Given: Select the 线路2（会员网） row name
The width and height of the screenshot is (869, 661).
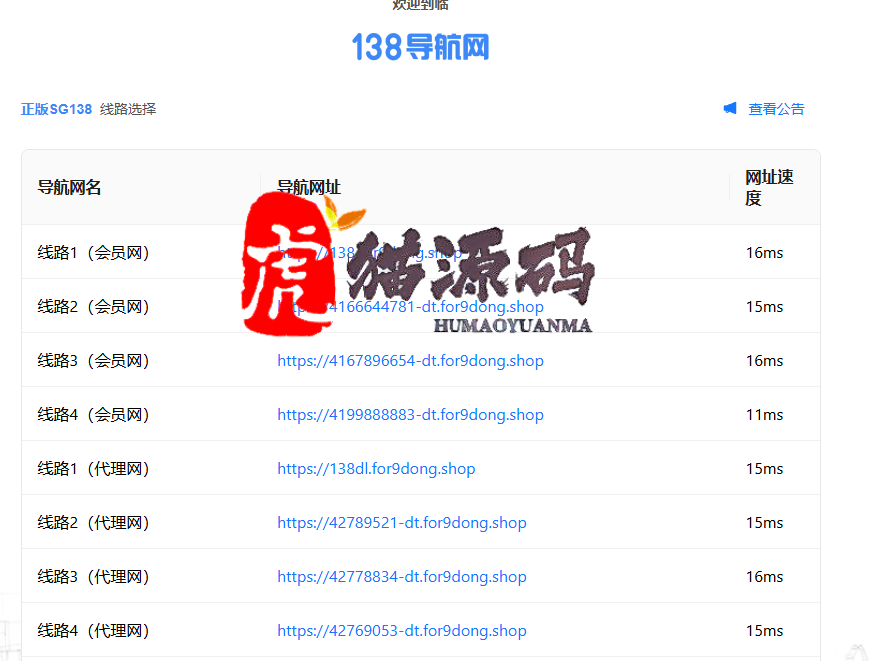Looking at the screenshot, I should (93, 306).
